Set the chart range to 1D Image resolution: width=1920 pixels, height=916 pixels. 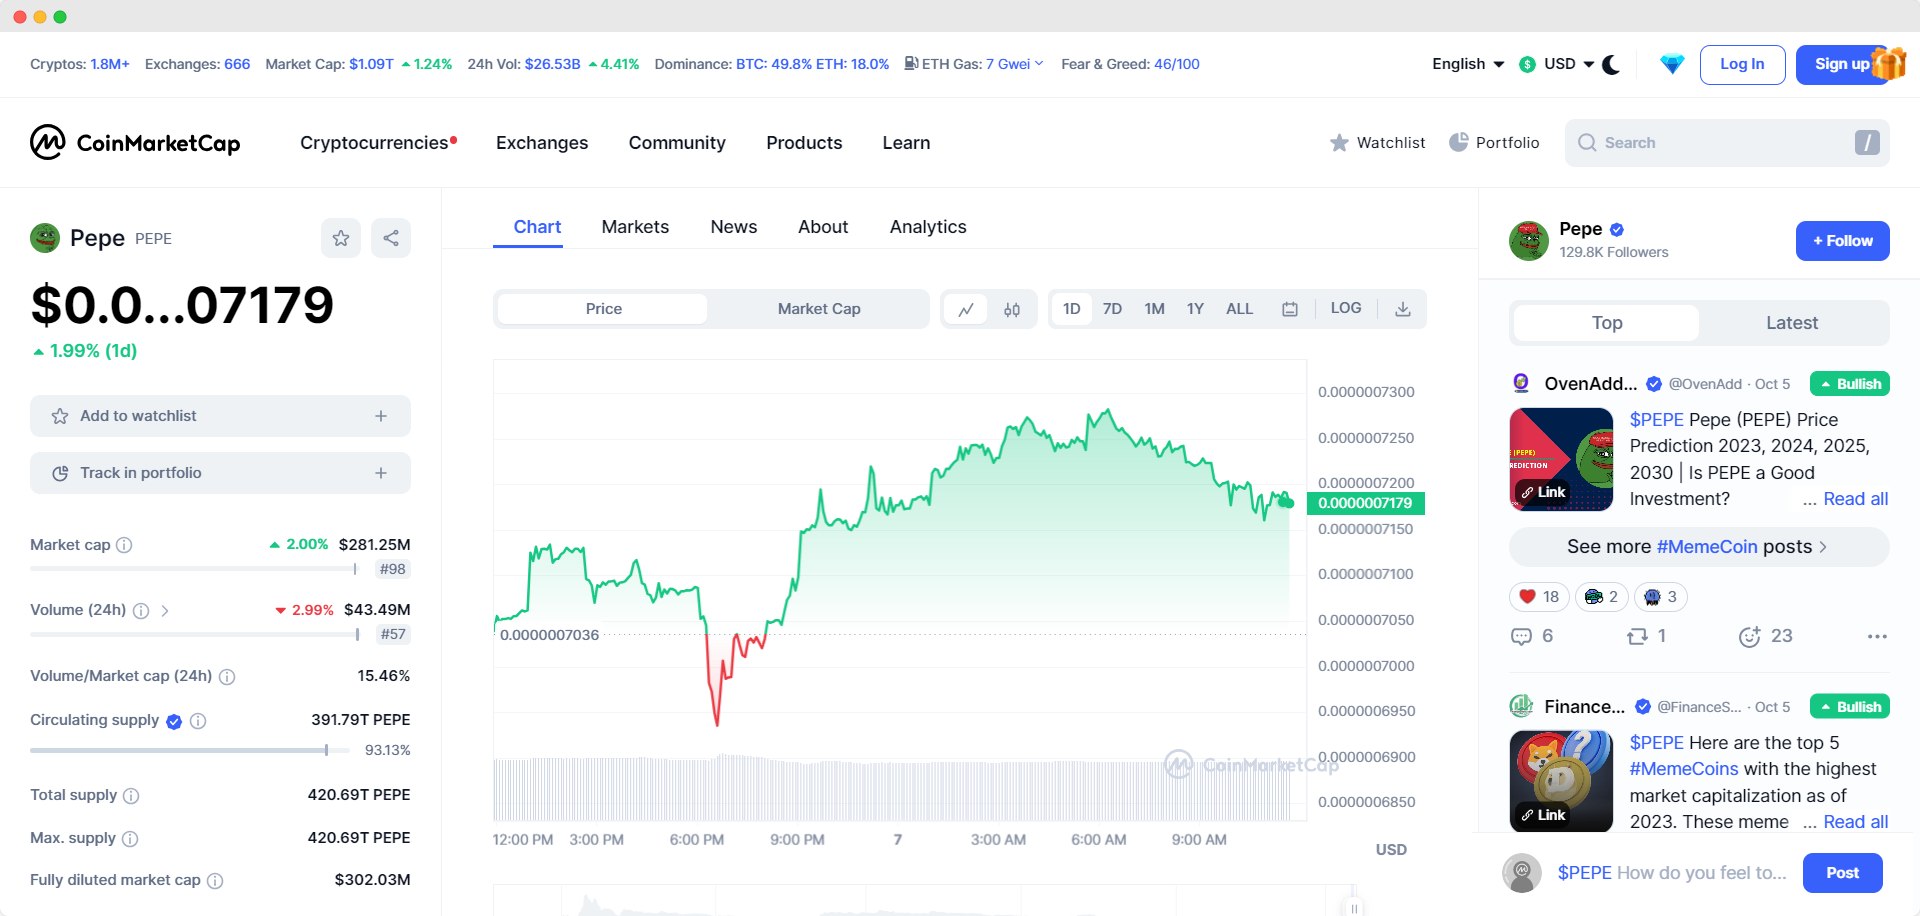1072,309
